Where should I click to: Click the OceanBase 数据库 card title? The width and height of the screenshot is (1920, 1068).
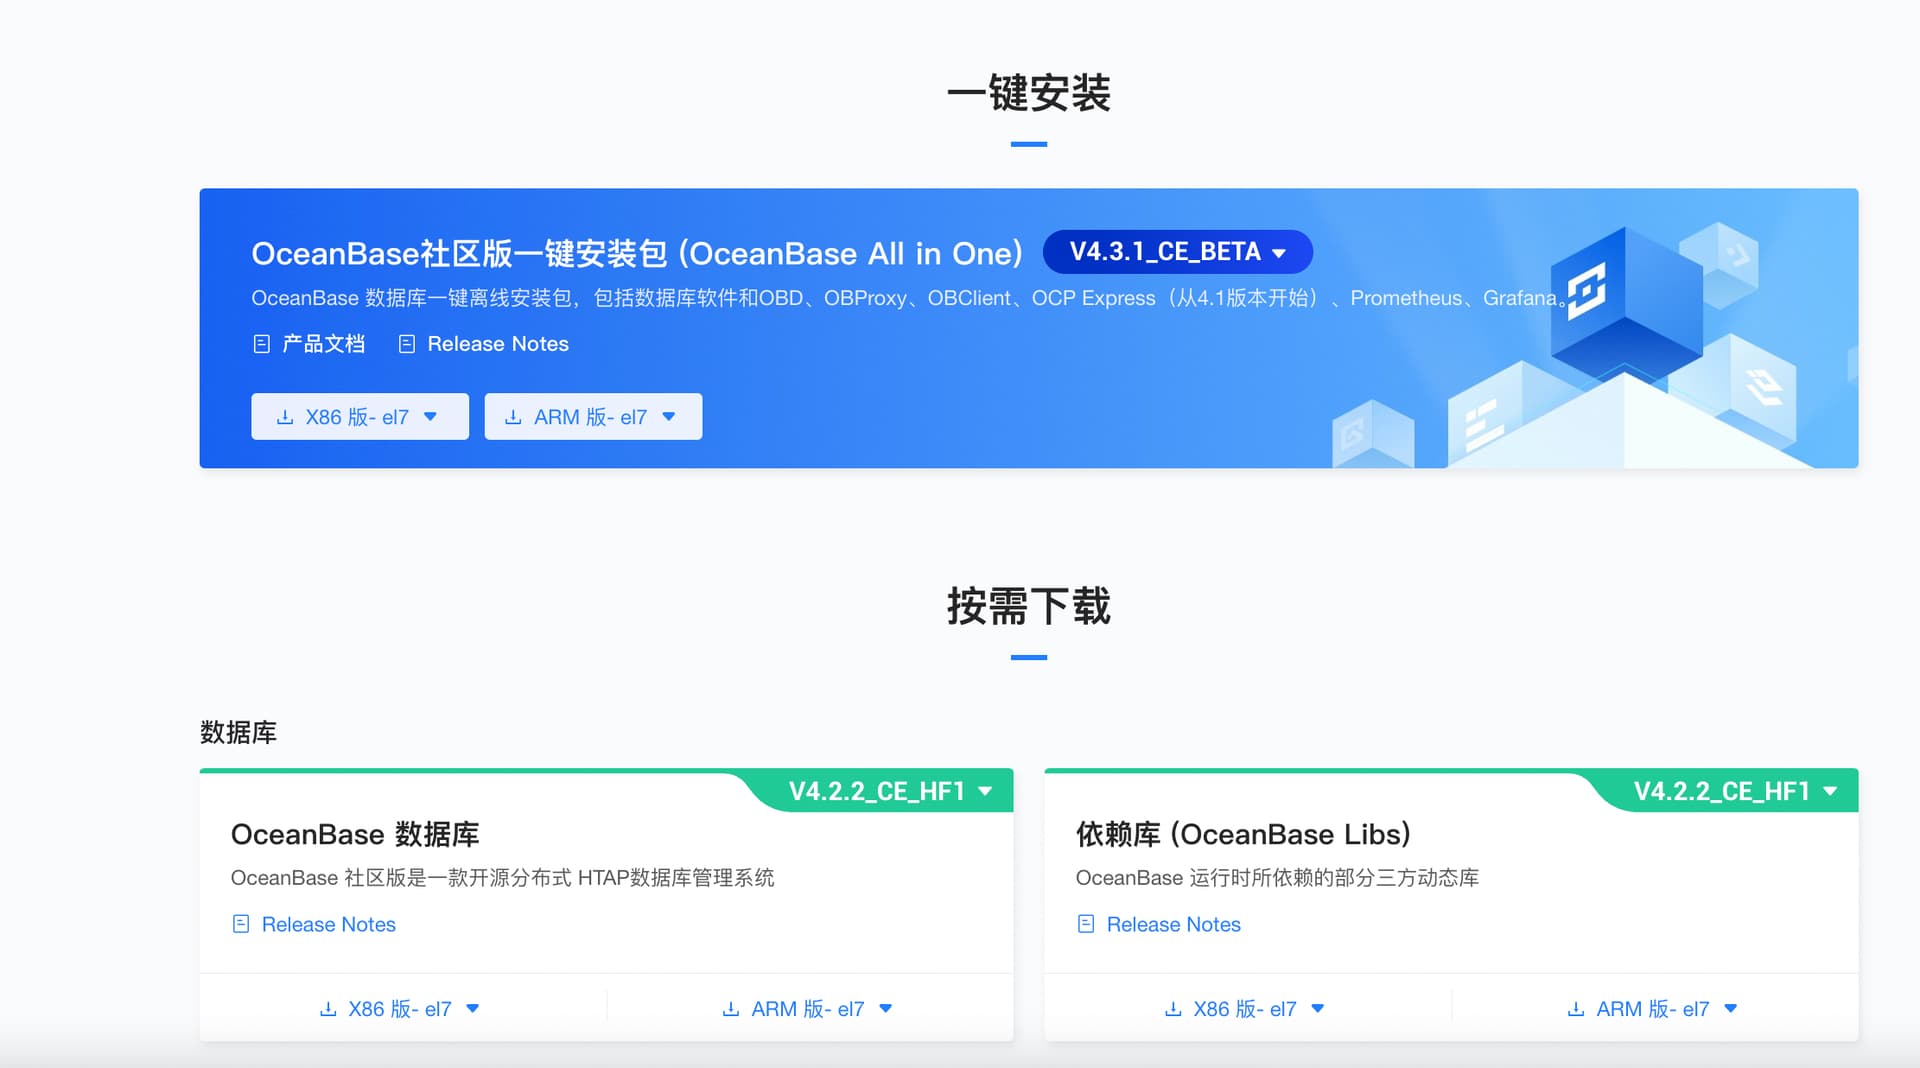355,834
